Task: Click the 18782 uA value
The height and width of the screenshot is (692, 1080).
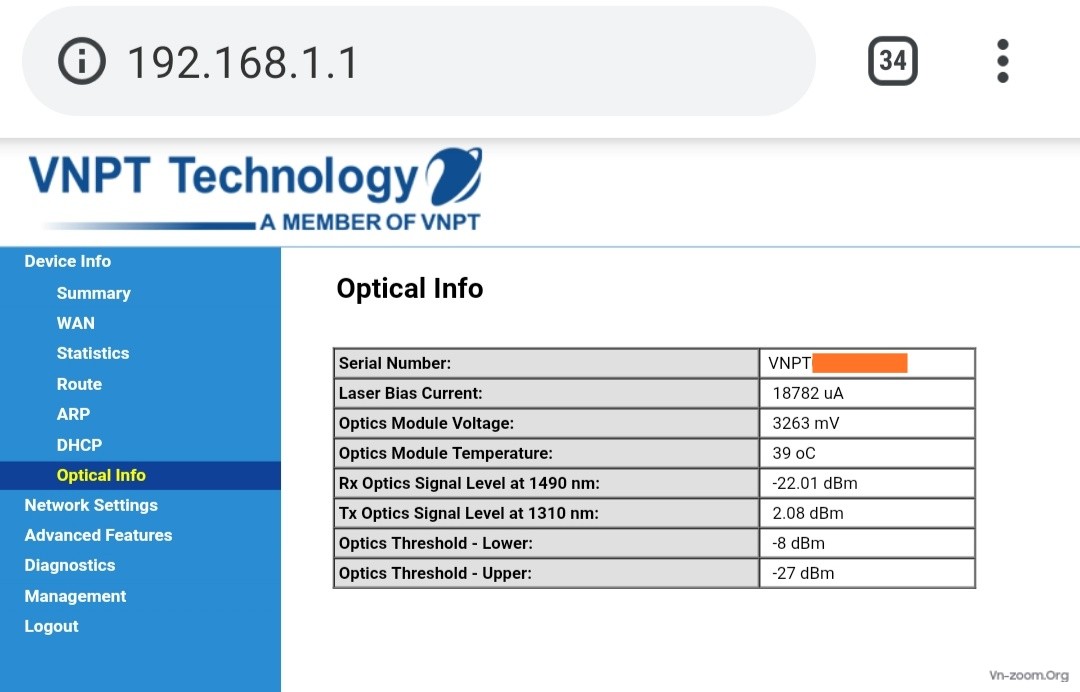Action: tap(867, 393)
